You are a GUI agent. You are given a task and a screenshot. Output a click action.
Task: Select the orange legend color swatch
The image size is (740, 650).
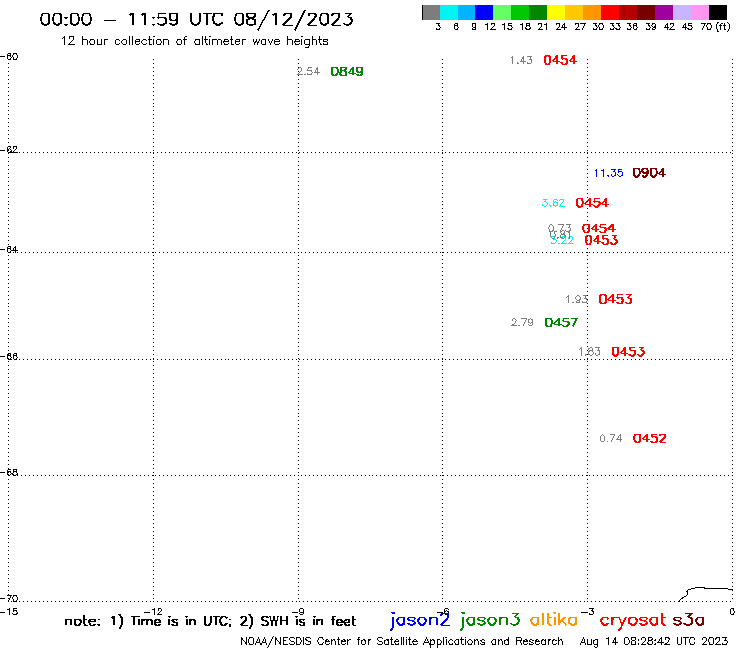pyautogui.click(x=592, y=12)
